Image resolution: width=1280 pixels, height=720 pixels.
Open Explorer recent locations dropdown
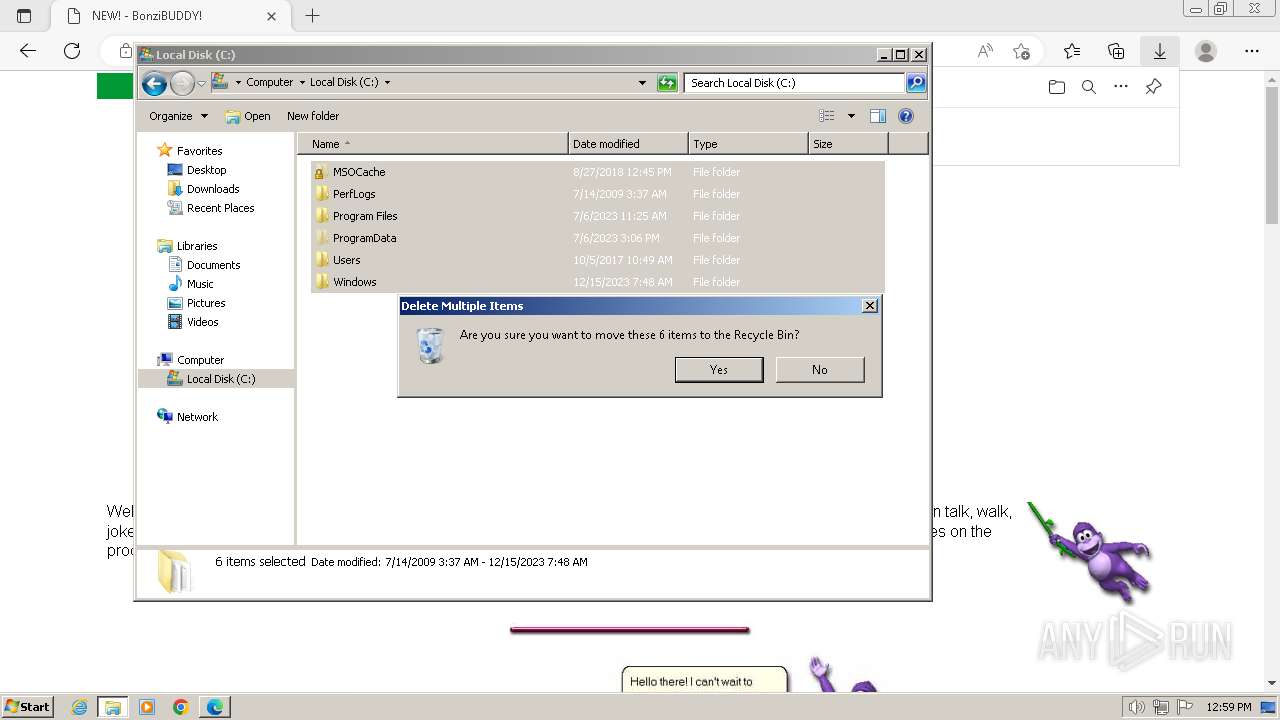[202, 83]
